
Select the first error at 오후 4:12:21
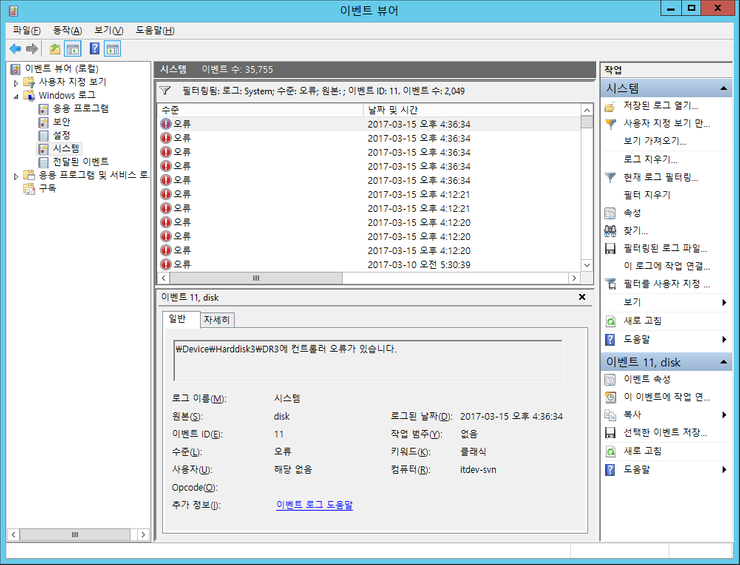(368, 194)
